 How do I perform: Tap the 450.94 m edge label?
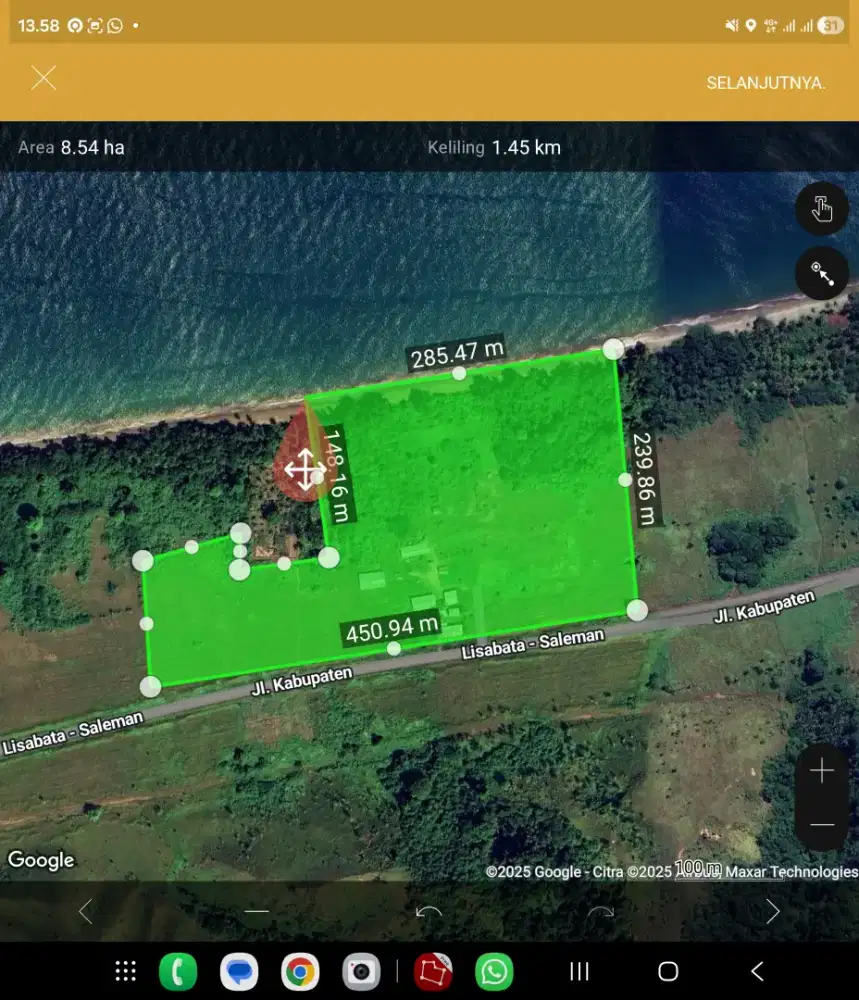pos(392,630)
